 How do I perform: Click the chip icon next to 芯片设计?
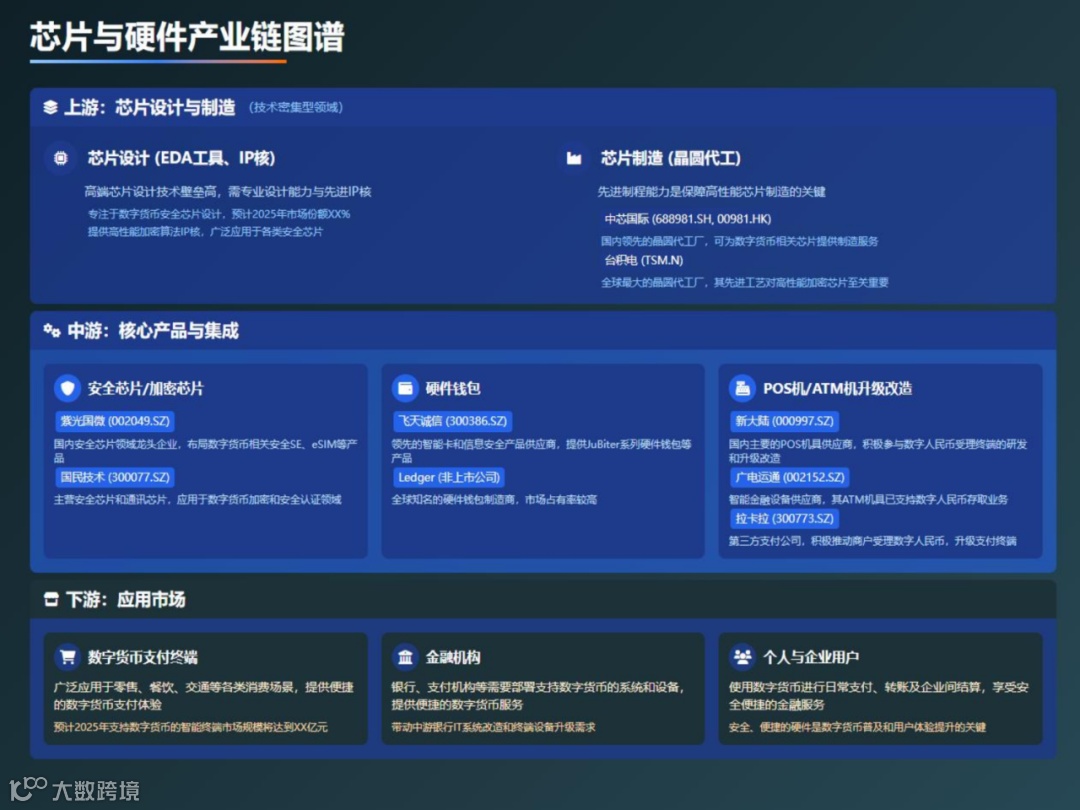click(61, 158)
